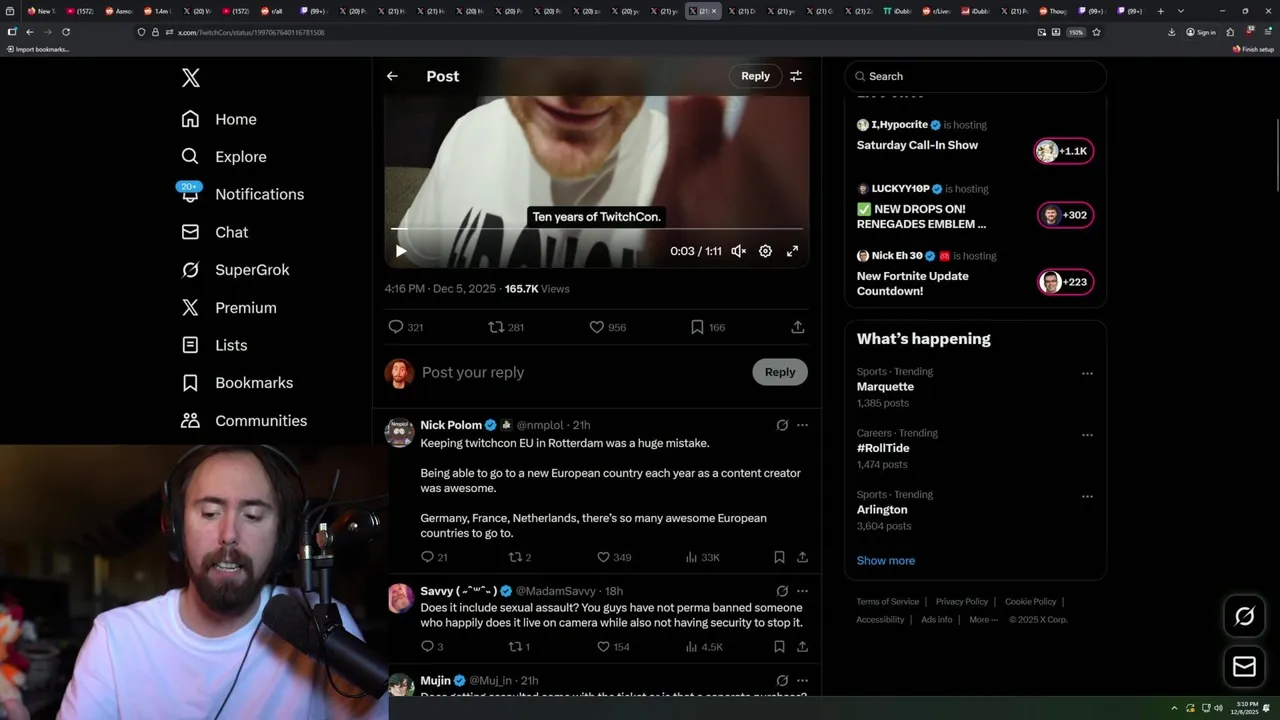1280x720 pixels.
Task: Open more options for #RollTide trend
Action: pyautogui.click(x=1087, y=435)
